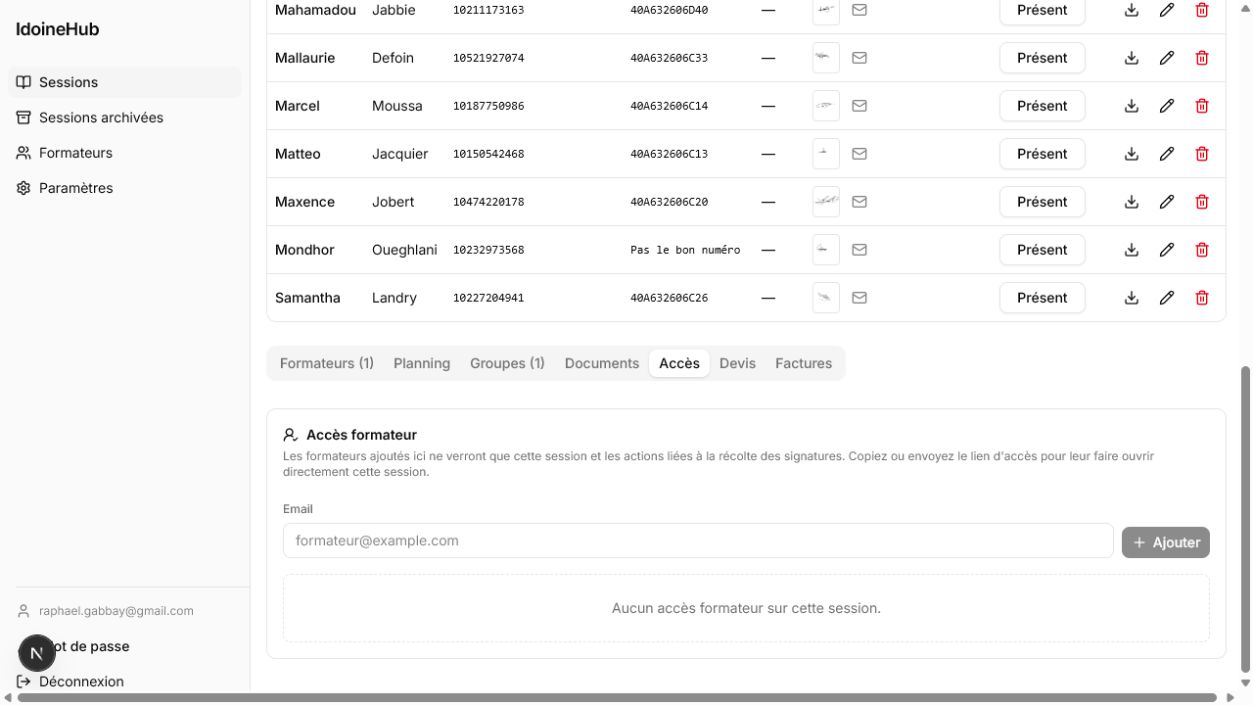Focus the formateur email input field
This screenshot has height=705, width=1253.
coord(698,541)
